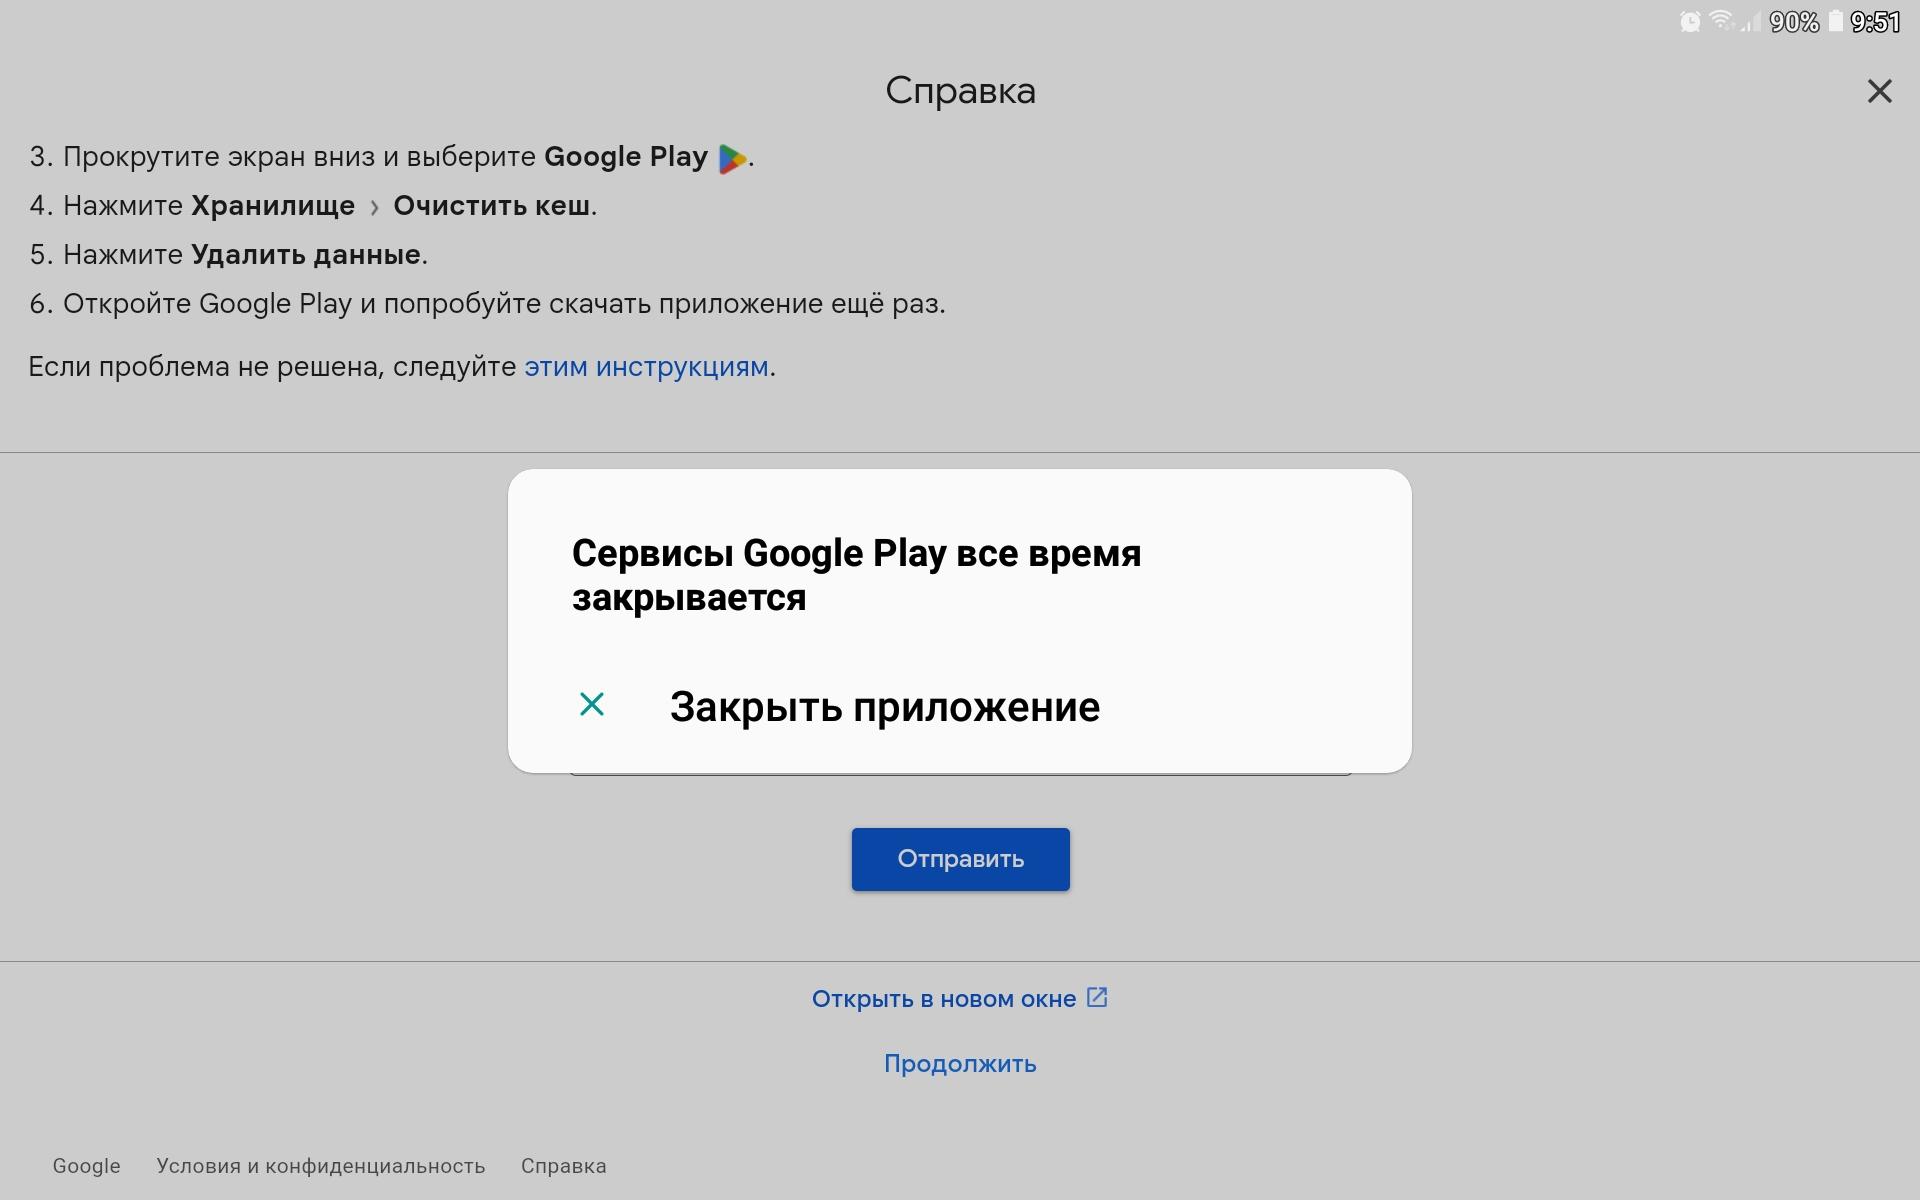Open the Открыть в новом окне link

(x=943, y=997)
